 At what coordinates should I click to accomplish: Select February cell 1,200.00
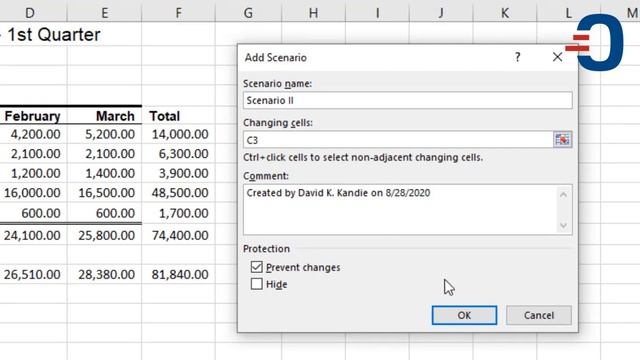click(x=33, y=173)
